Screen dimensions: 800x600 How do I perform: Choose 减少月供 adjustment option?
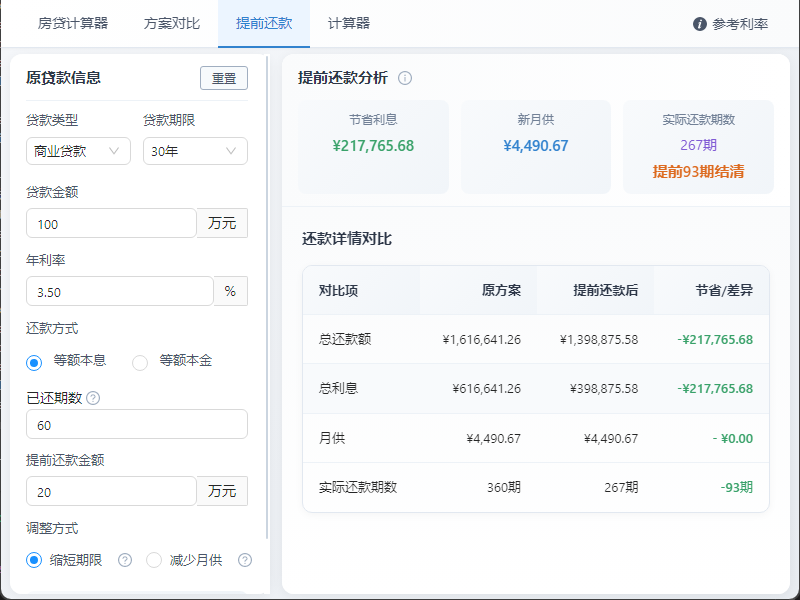click(x=154, y=560)
